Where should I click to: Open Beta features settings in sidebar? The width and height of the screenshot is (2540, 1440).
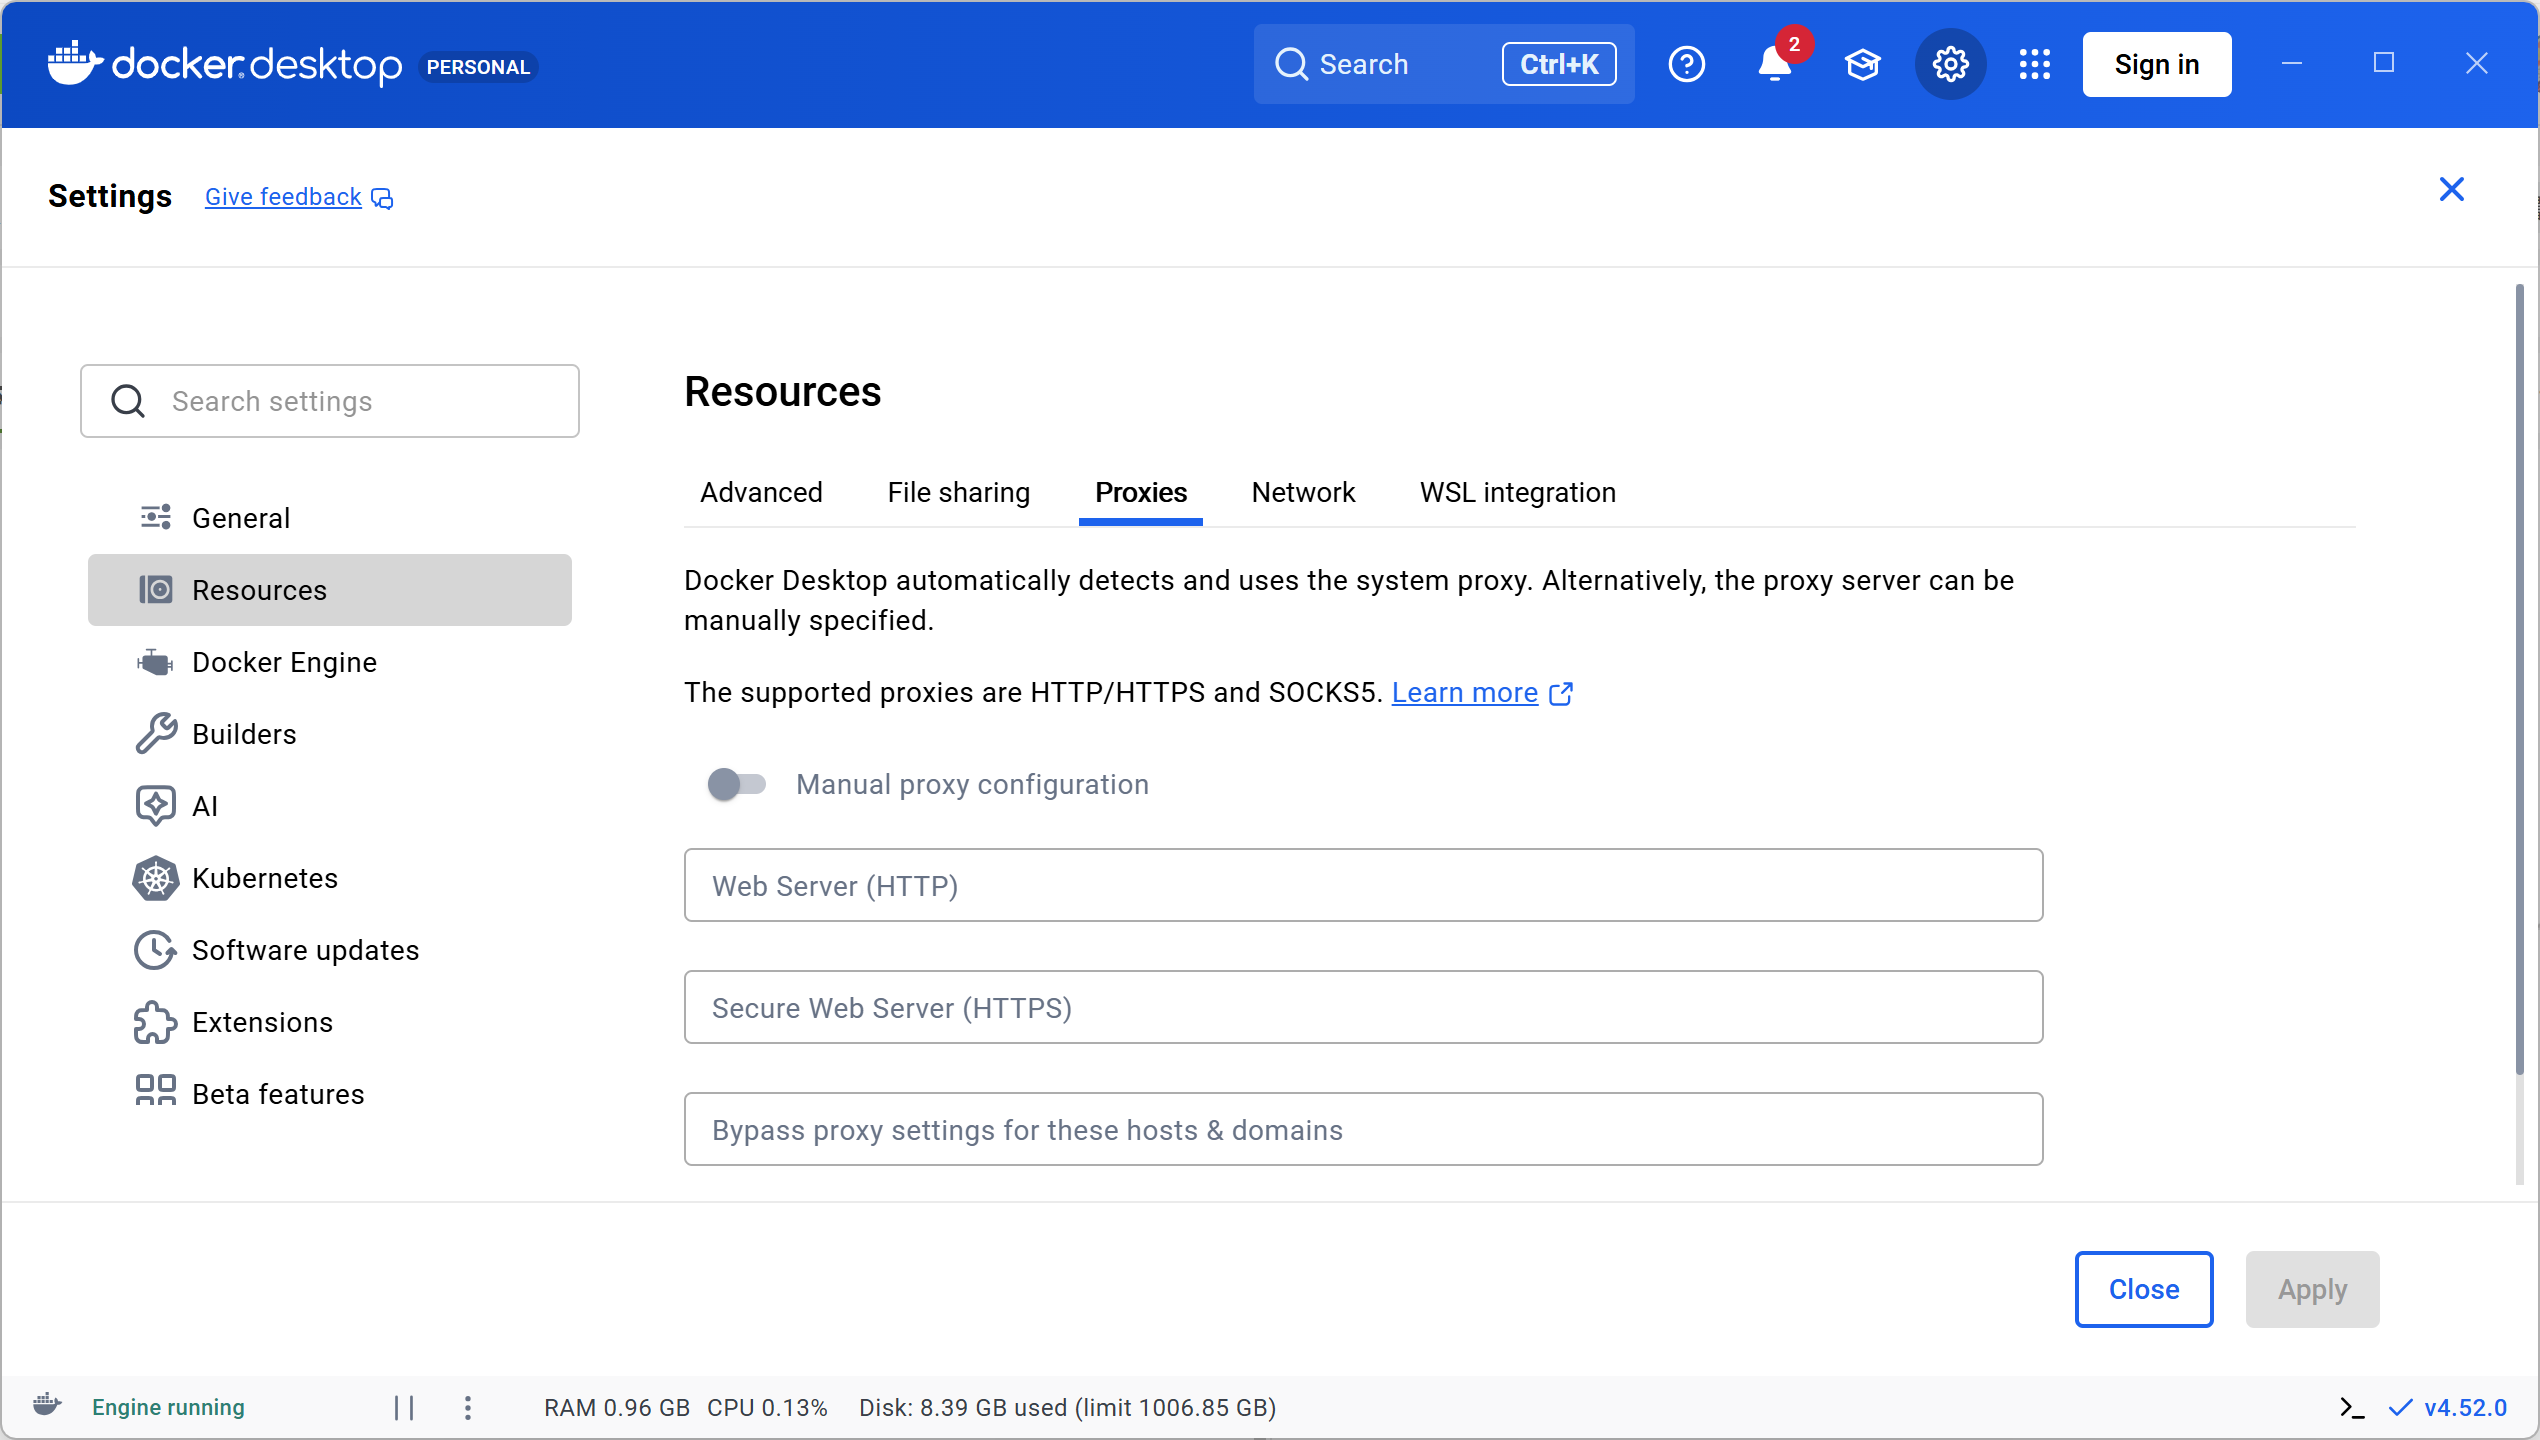coord(278,1093)
